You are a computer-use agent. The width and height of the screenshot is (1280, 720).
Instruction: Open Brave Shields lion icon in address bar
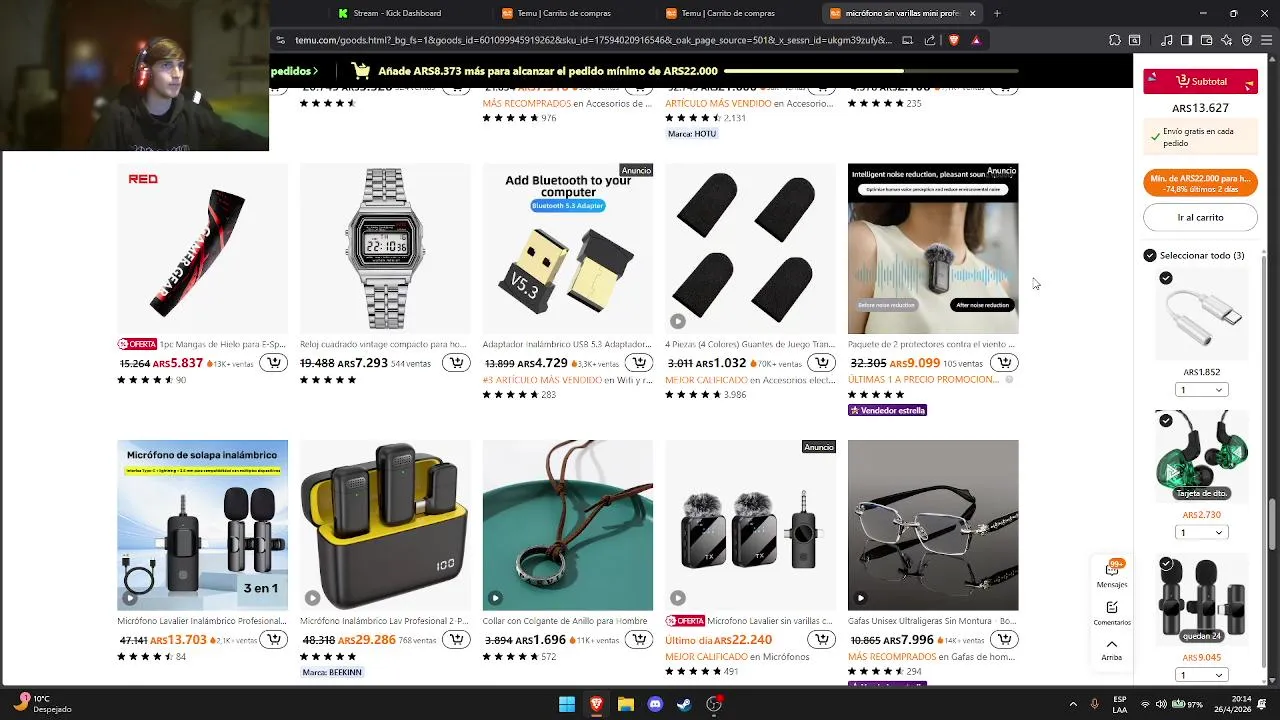pyautogui.click(x=953, y=40)
